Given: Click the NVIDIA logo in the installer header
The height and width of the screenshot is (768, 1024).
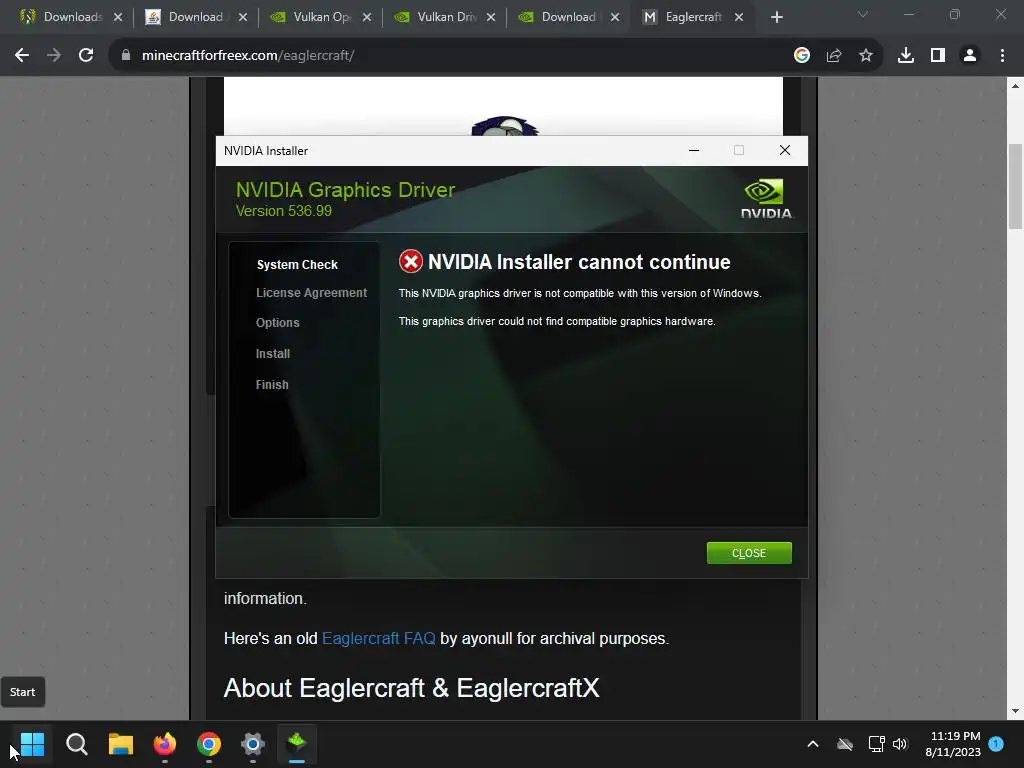Looking at the screenshot, I should 765,199.
